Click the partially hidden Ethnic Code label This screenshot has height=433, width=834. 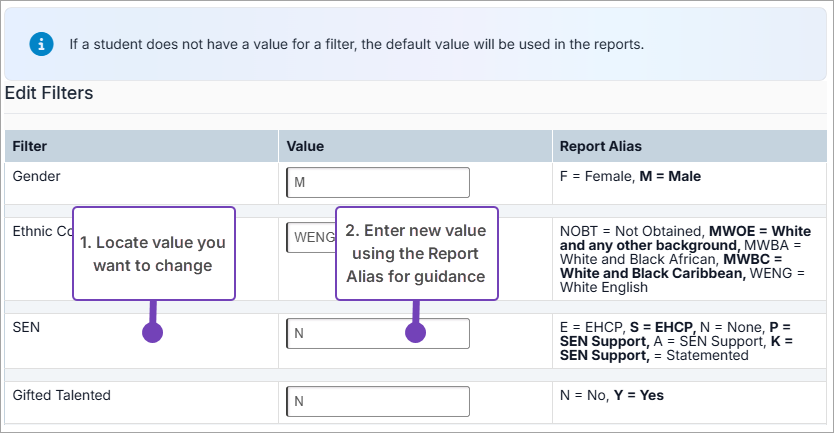click(40, 231)
